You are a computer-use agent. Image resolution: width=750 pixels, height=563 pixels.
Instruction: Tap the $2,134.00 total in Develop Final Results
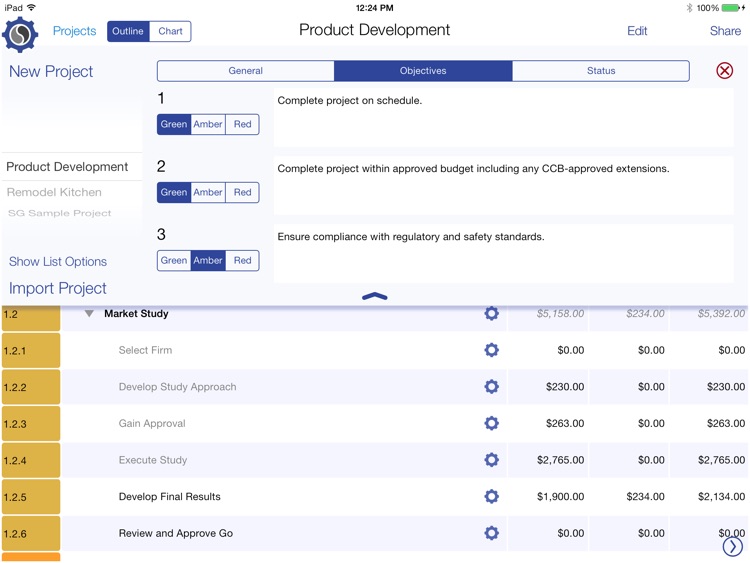click(x=721, y=497)
